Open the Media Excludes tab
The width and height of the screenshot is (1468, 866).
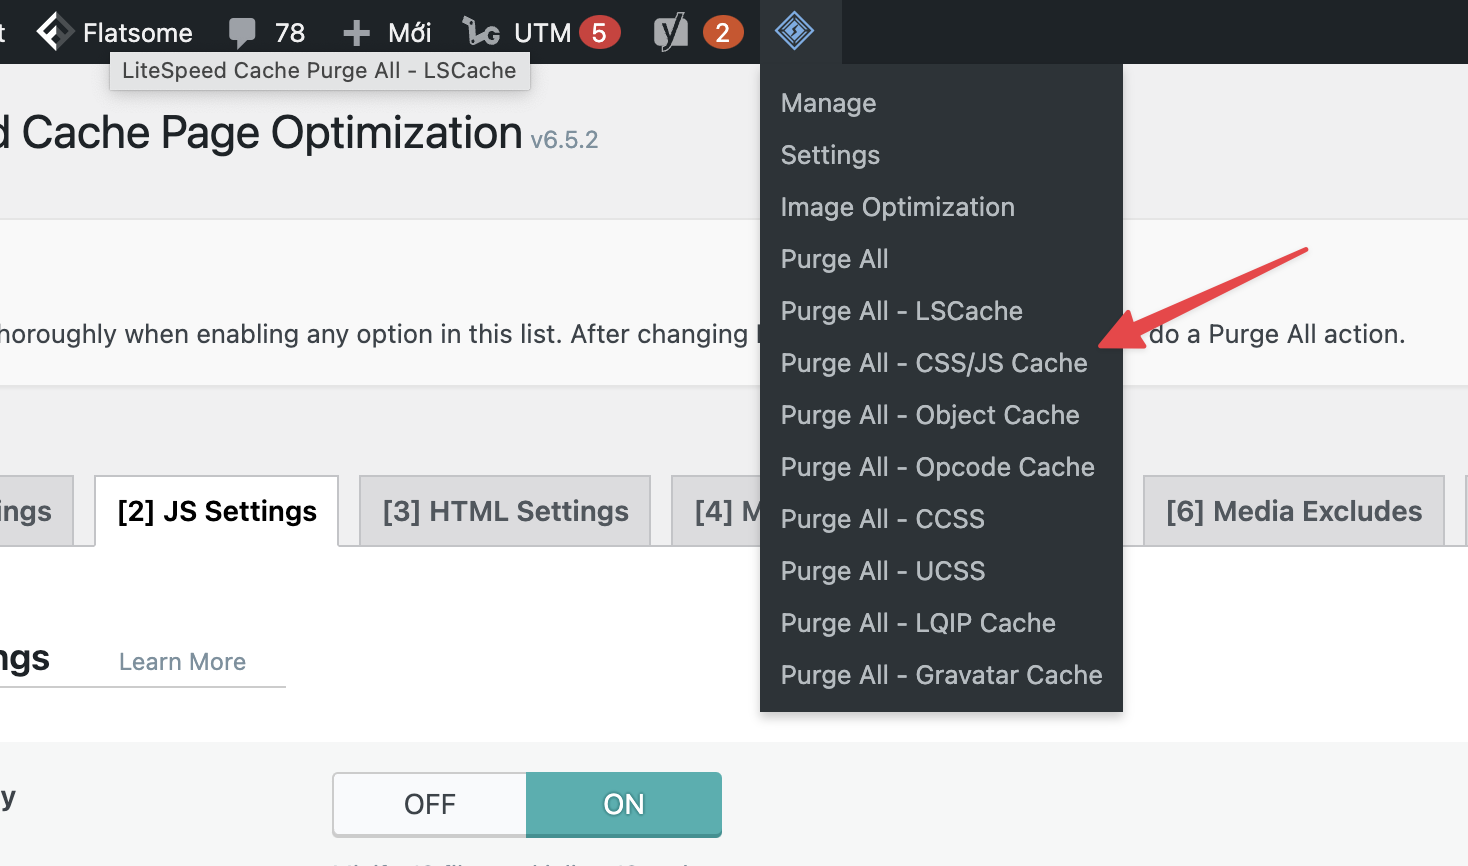tap(1293, 511)
